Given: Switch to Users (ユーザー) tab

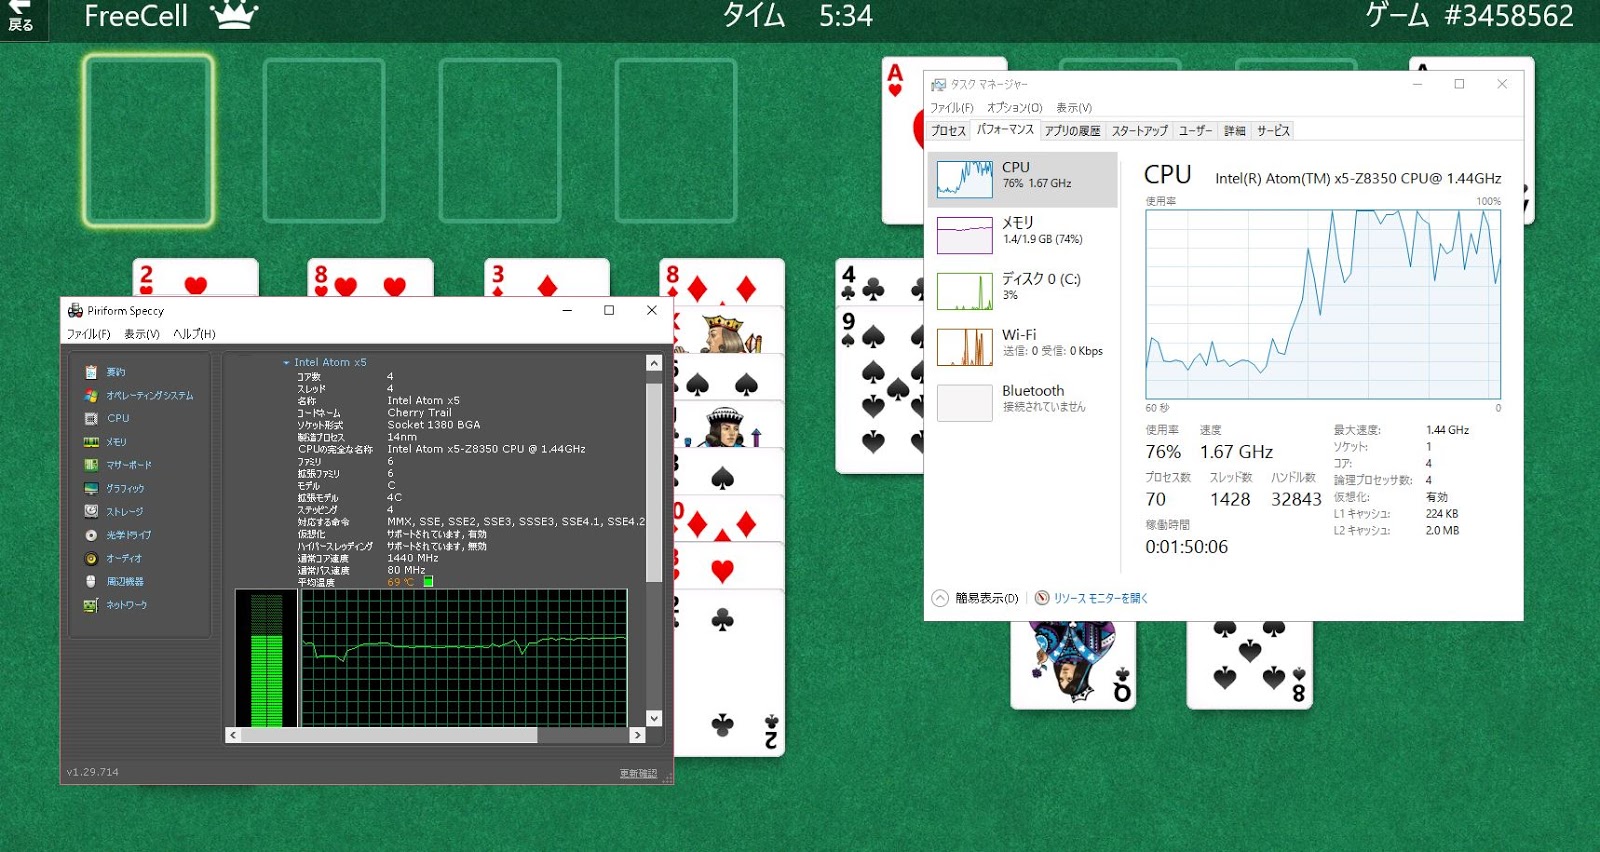Looking at the screenshot, I should pos(1195,131).
